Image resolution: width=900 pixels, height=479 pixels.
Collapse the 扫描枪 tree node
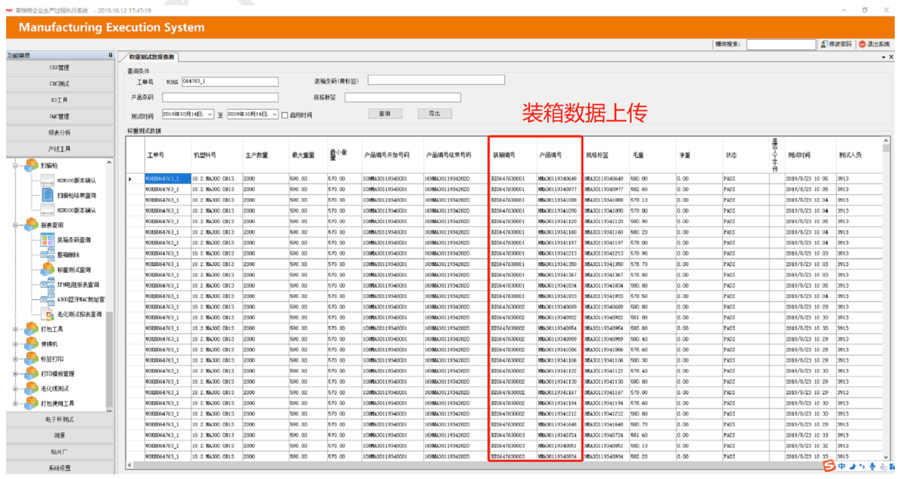click(x=16, y=166)
